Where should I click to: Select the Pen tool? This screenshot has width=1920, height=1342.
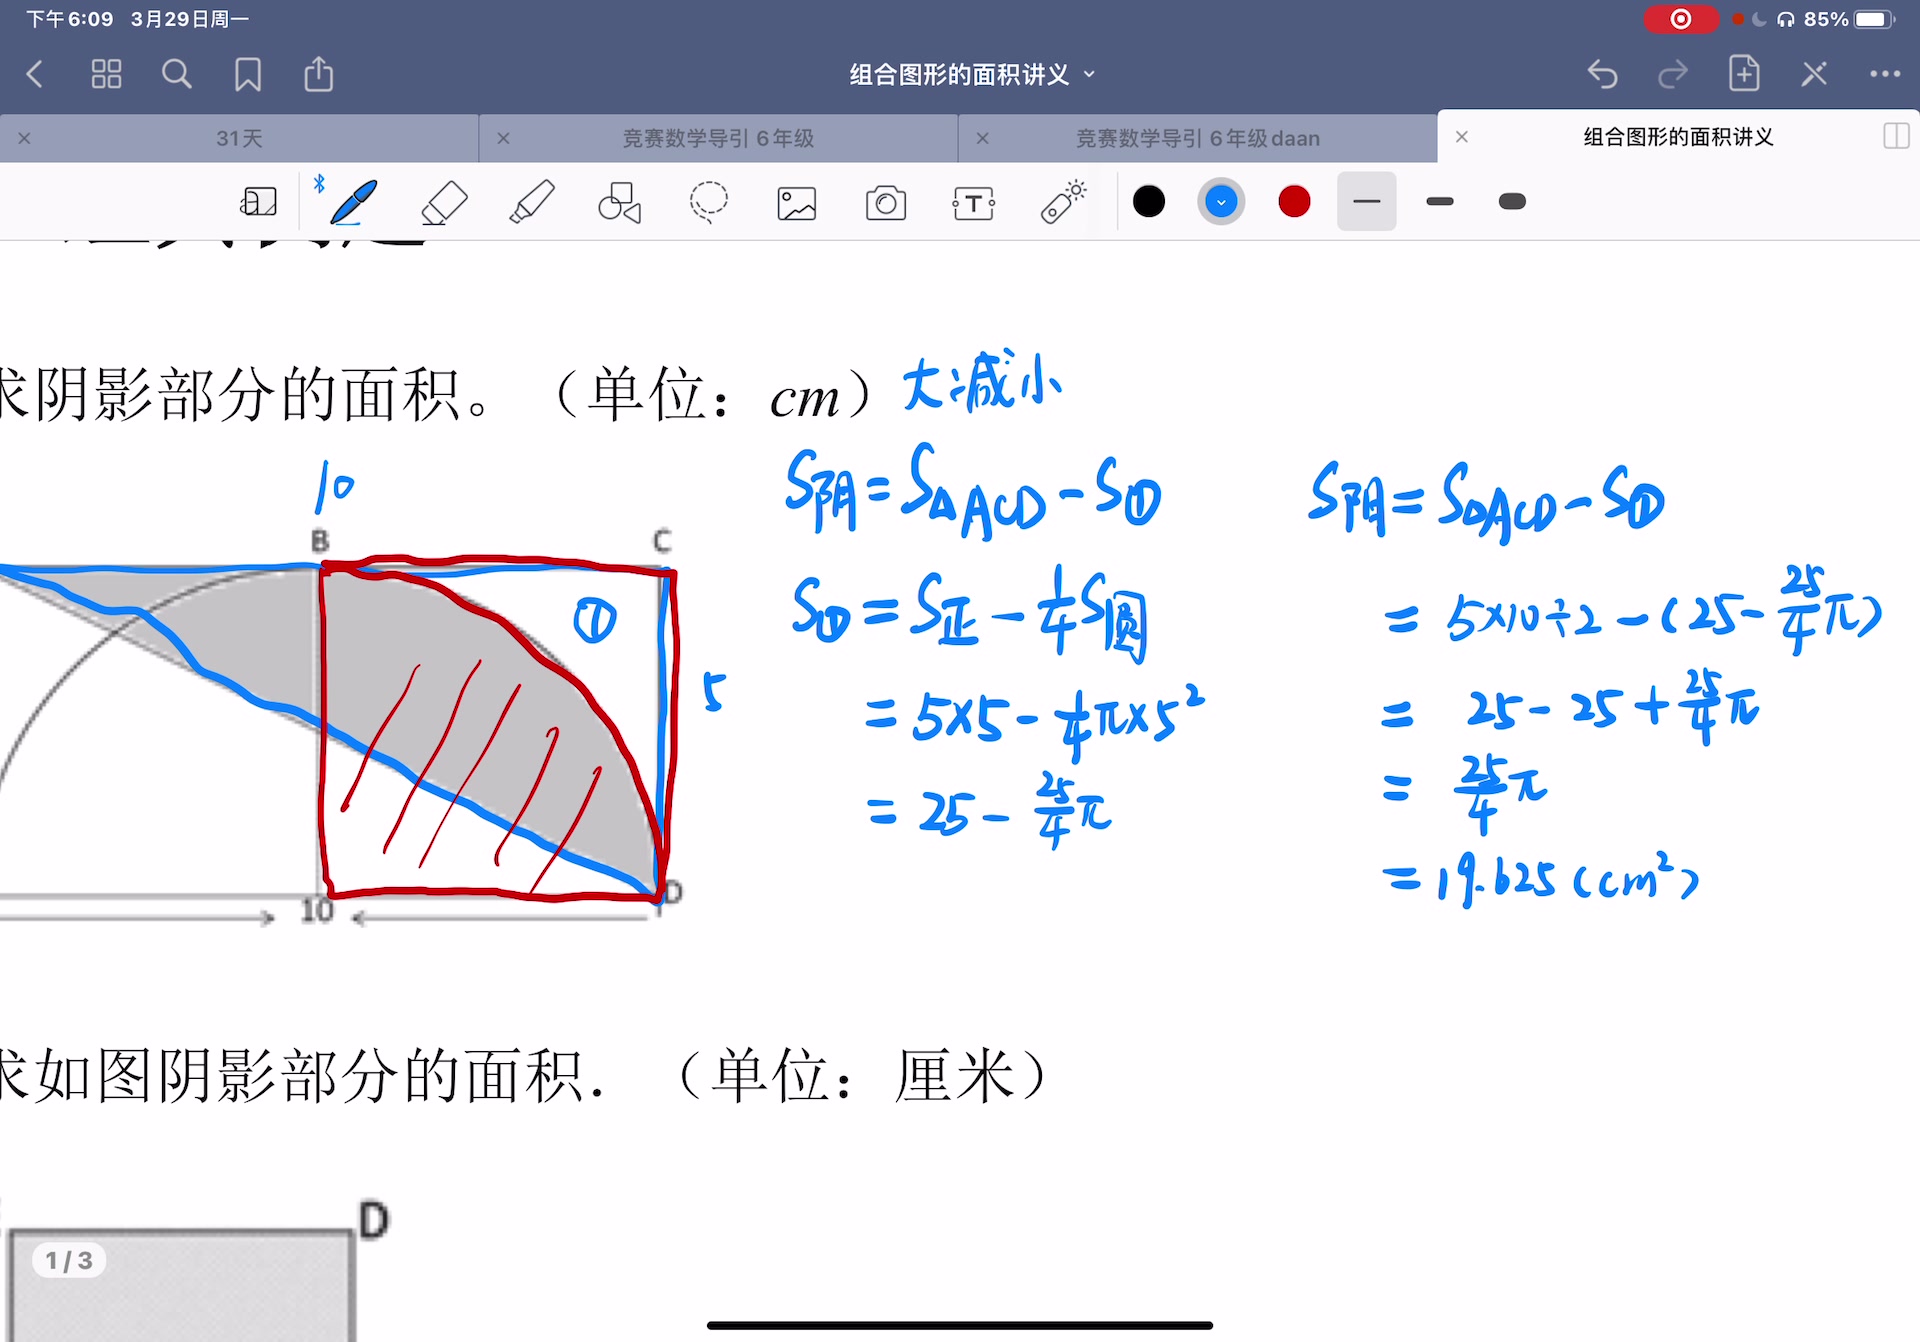[353, 202]
